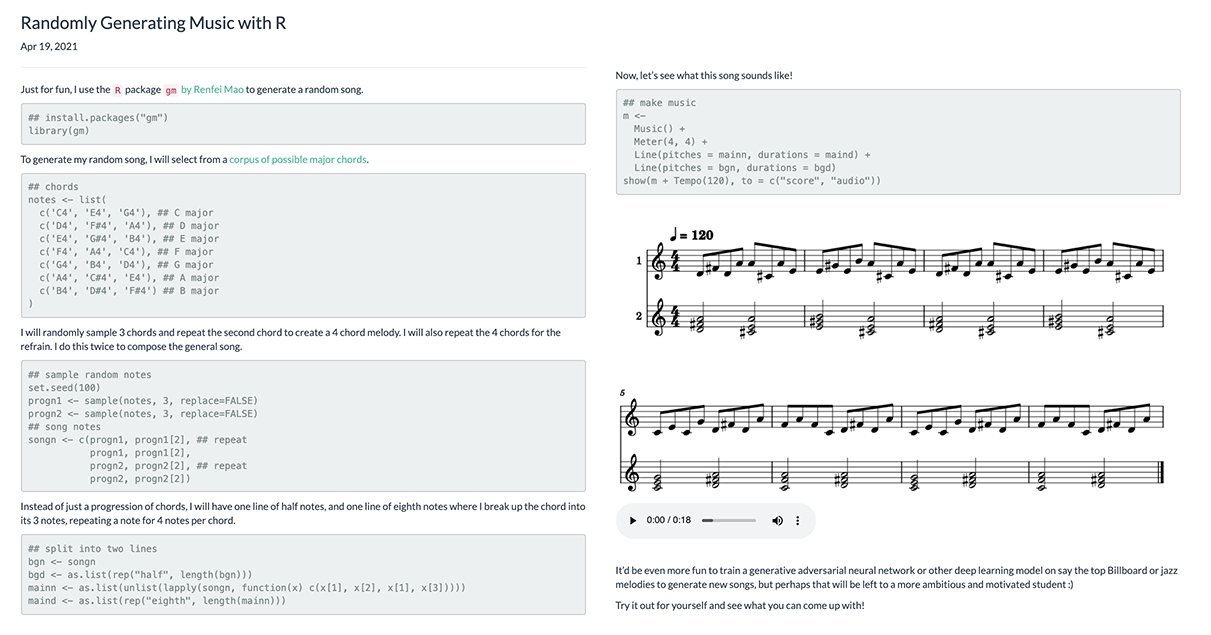Click the 'progn2 <- sample(...)' code line
The image size is (1211, 635).
(143, 413)
